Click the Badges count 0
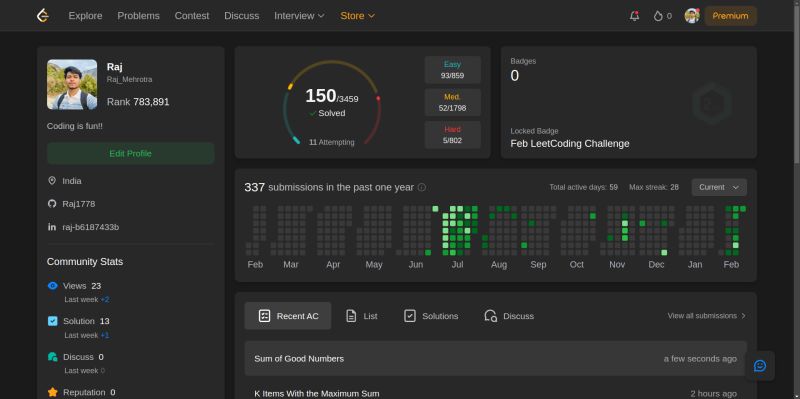This screenshot has height=399, width=800. coord(515,76)
